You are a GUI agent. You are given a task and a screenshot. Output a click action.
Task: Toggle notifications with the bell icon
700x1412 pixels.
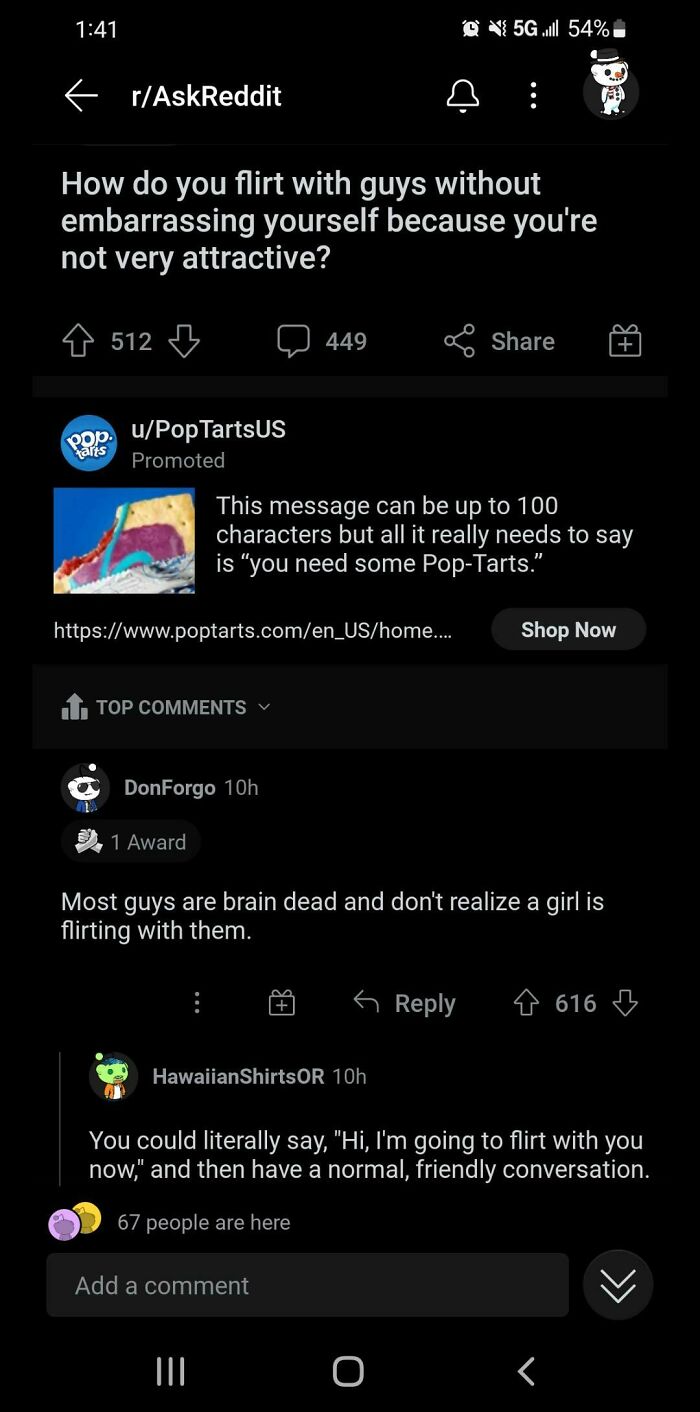[x=462, y=96]
